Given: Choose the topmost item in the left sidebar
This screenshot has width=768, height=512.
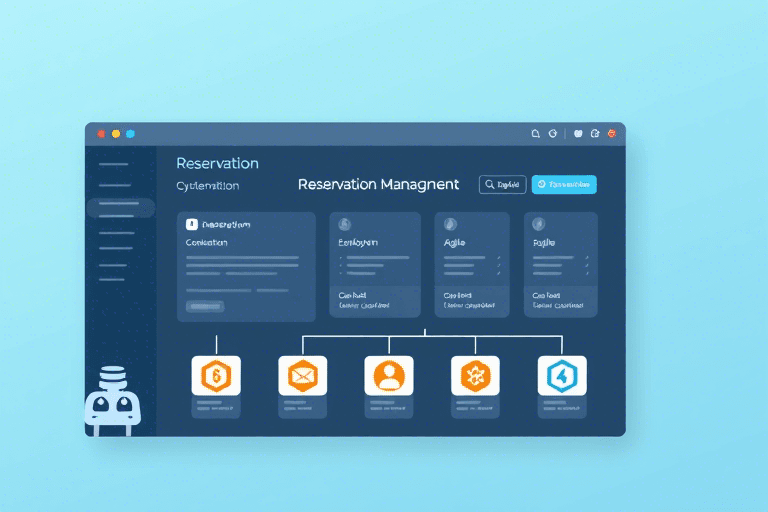Looking at the screenshot, I should [114, 164].
